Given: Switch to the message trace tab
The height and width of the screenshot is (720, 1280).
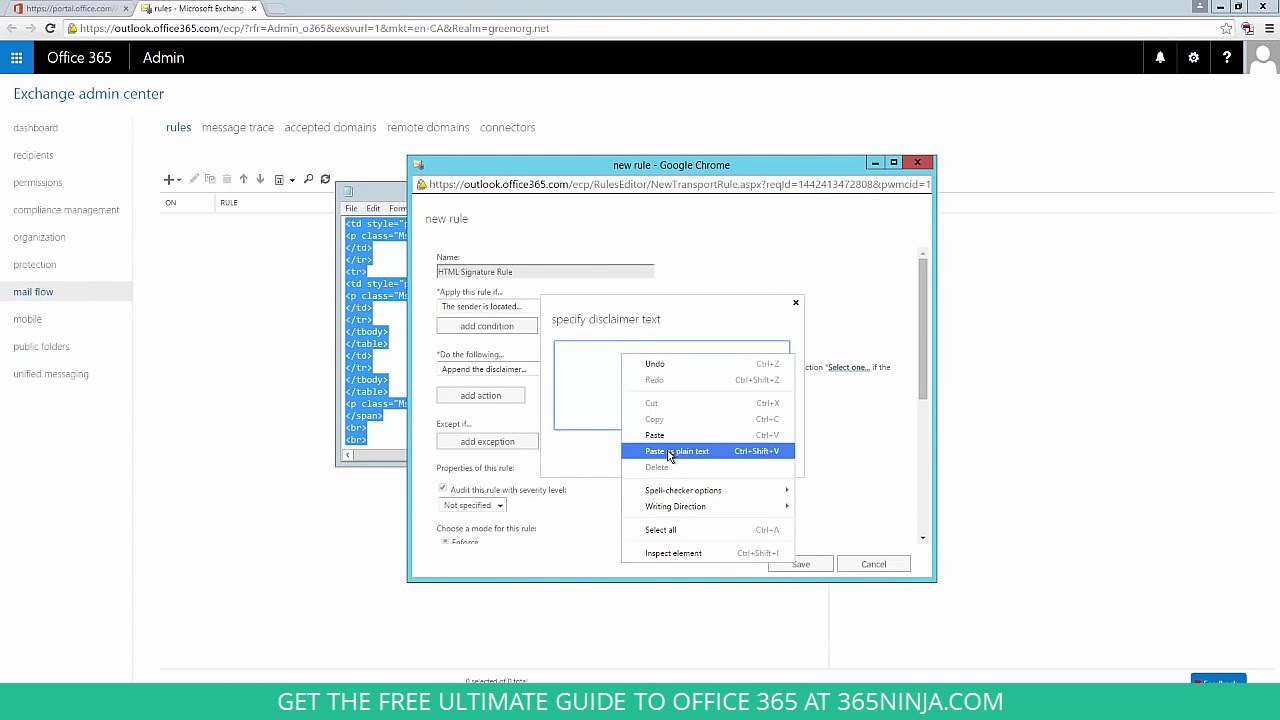Looking at the screenshot, I should point(238,127).
